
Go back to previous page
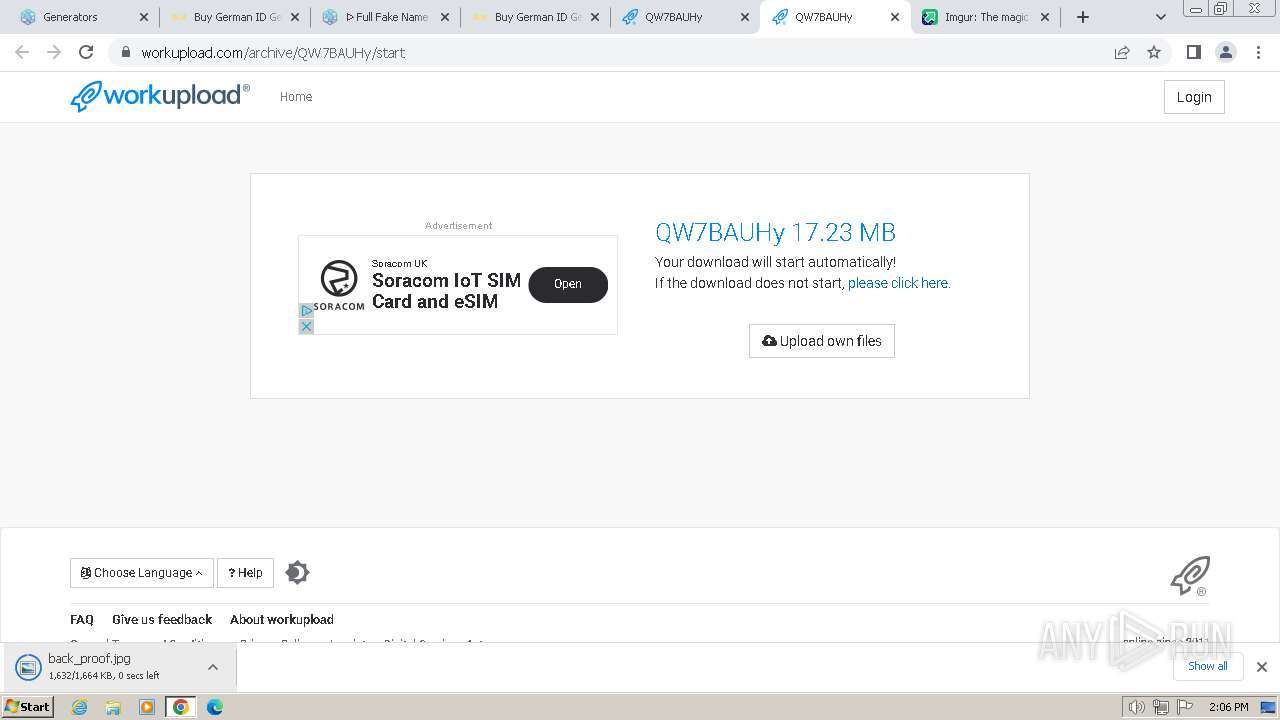[22, 52]
